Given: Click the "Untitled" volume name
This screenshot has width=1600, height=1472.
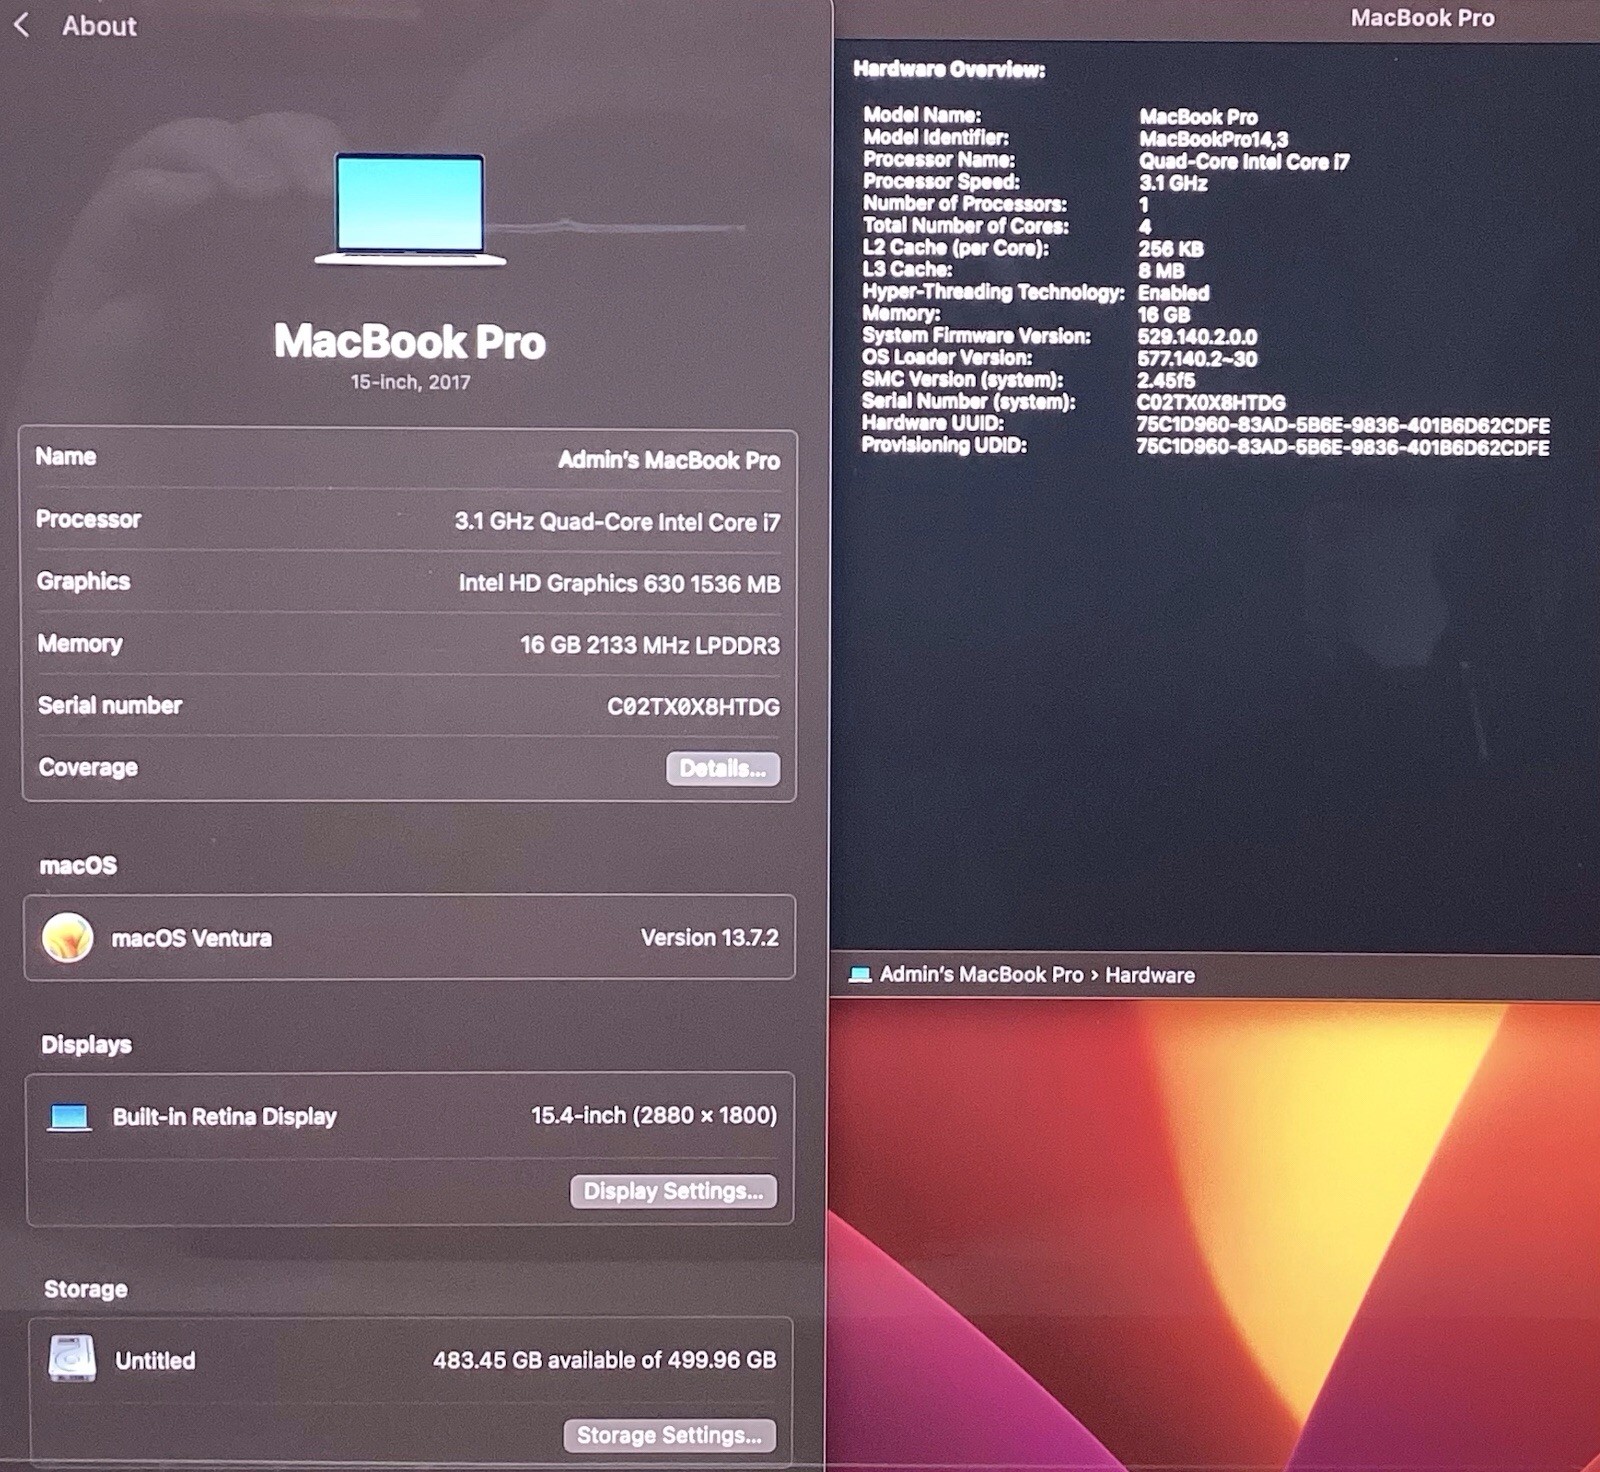Looking at the screenshot, I should 155,1360.
